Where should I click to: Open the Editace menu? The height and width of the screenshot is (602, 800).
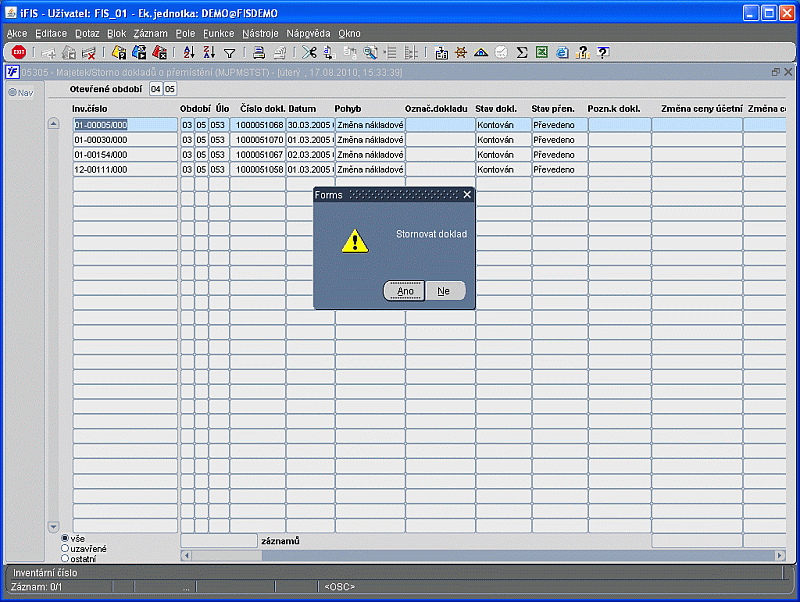51,34
